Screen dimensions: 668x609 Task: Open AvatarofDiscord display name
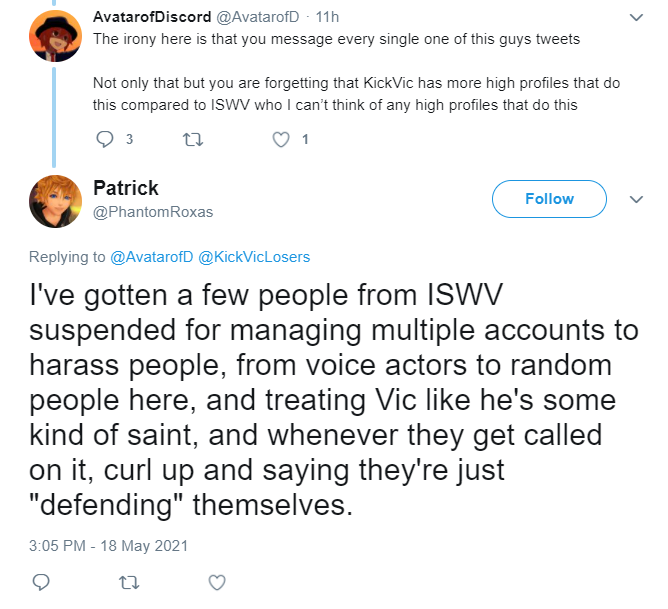[152, 17]
